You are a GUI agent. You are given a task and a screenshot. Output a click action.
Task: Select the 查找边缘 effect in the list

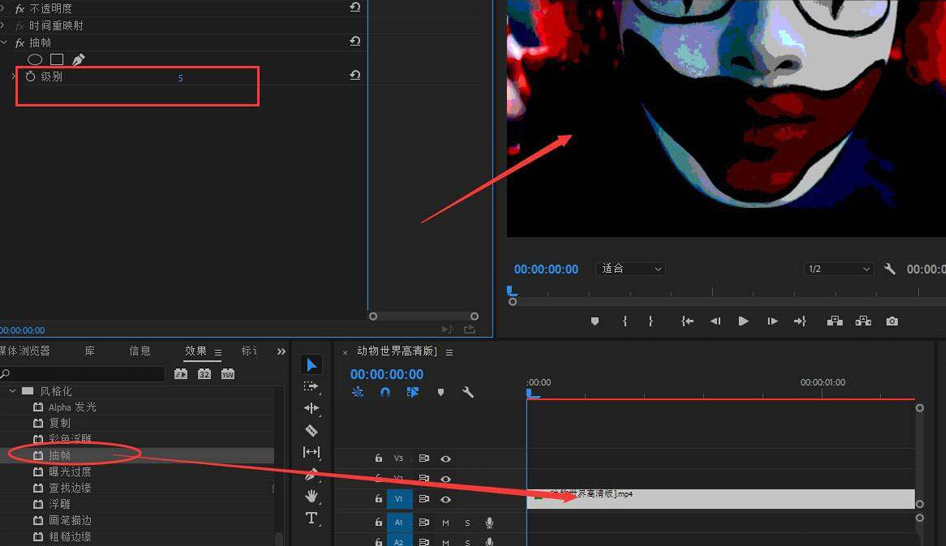(70, 488)
